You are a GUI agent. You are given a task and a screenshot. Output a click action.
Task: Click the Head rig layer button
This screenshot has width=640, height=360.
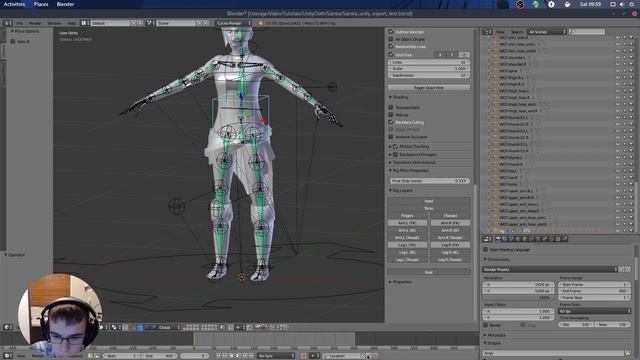click(x=429, y=201)
